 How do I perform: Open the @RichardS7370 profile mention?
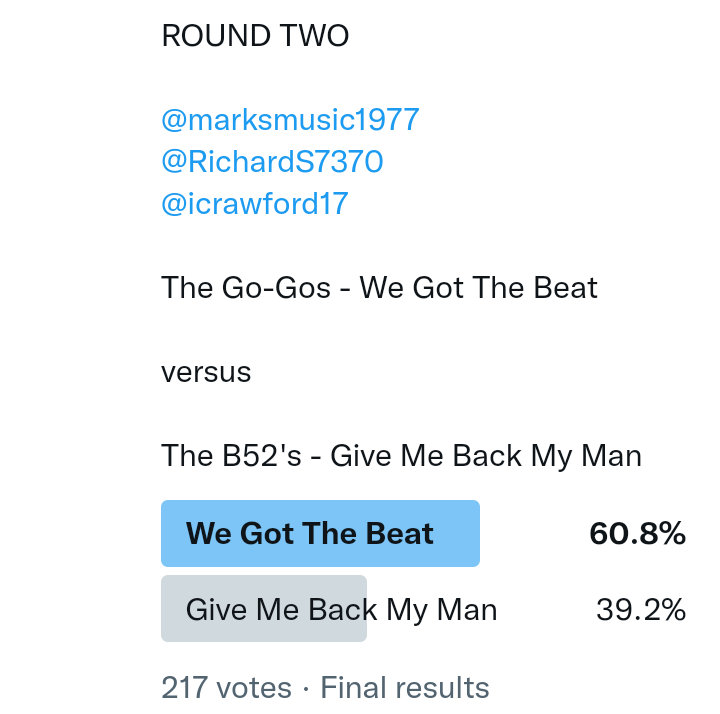272,162
